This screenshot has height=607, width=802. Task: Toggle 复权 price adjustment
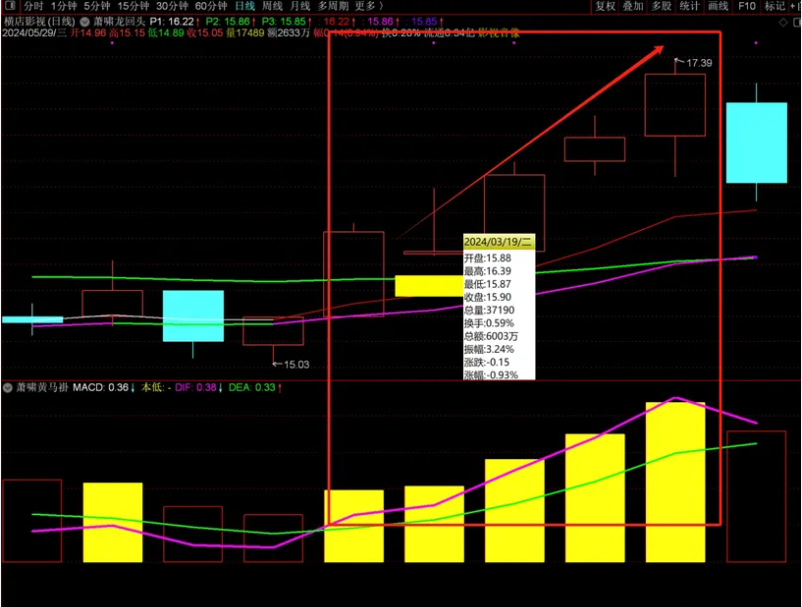pyautogui.click(x=606, y=6)
